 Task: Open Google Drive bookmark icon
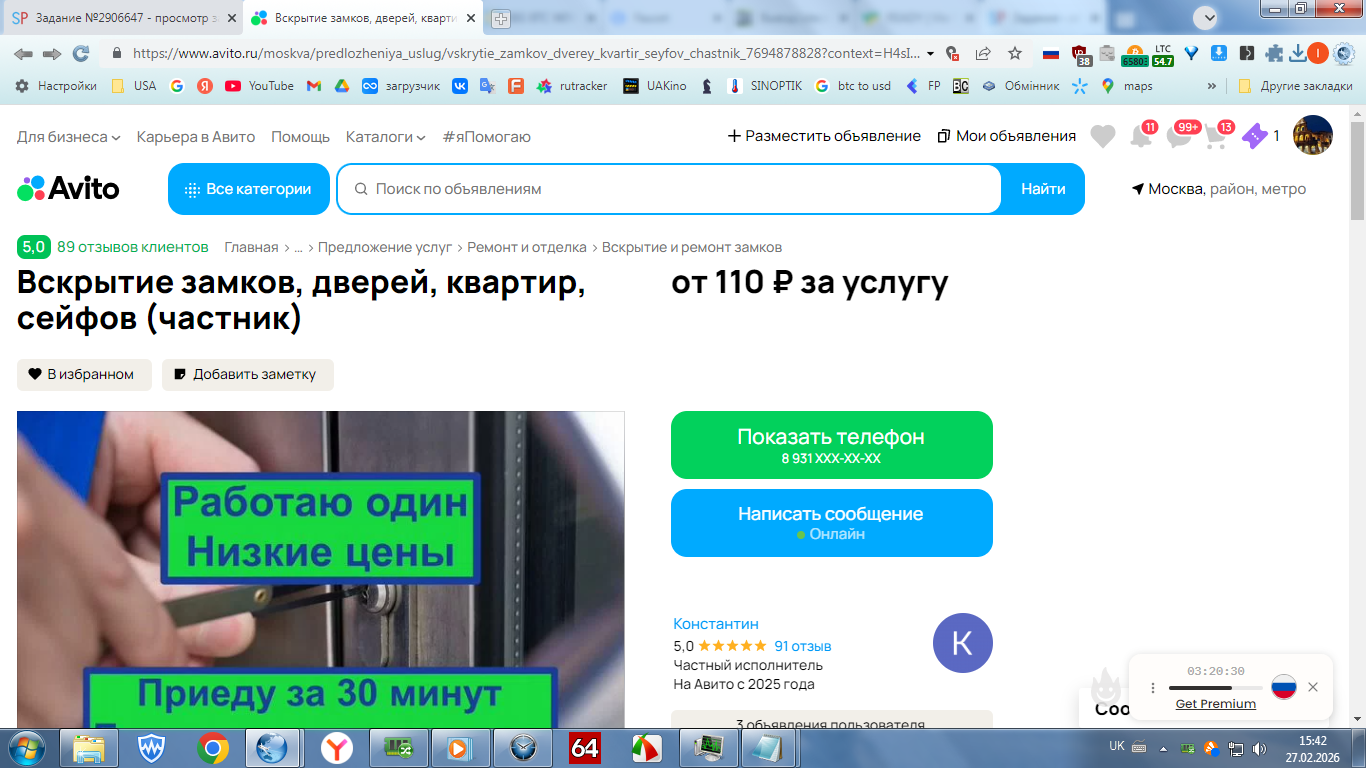(341, 86)
